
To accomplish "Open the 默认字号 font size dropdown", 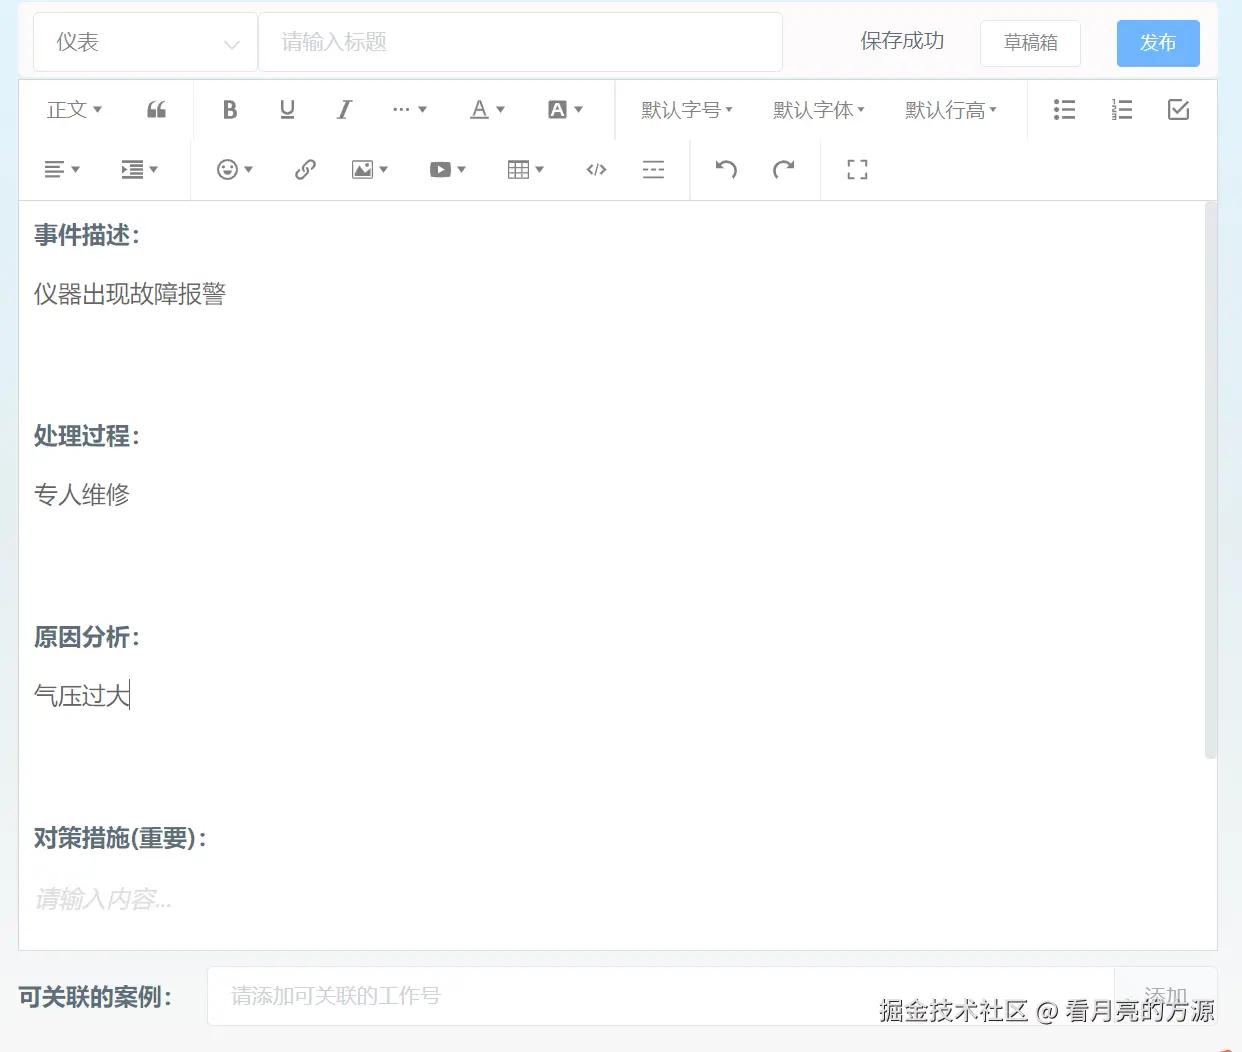I will coord(687,110).
